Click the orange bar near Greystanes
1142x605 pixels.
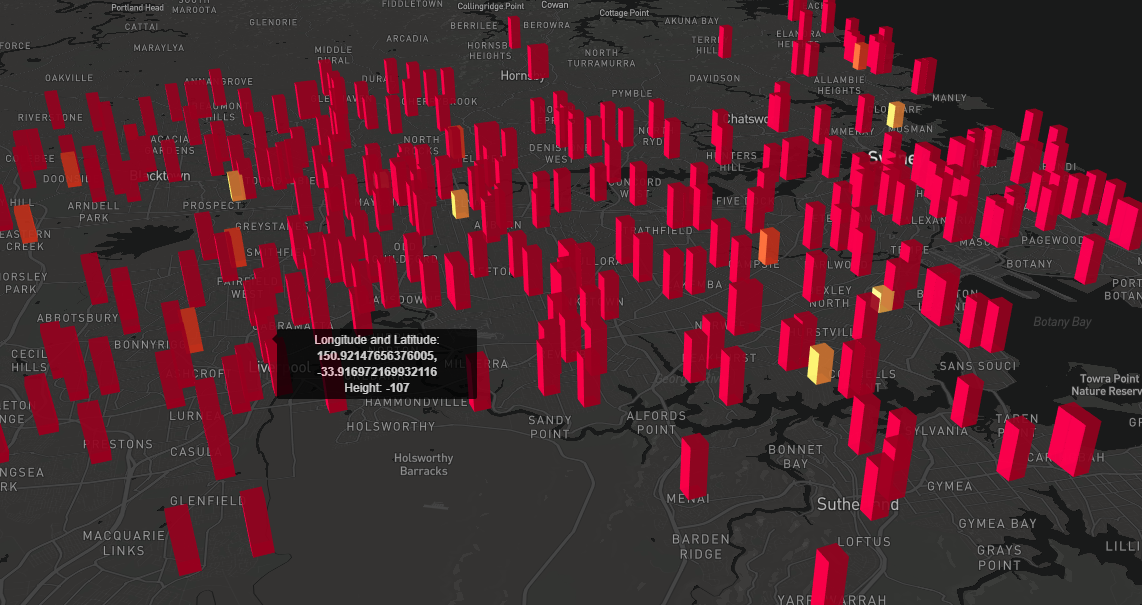[238, 246]
